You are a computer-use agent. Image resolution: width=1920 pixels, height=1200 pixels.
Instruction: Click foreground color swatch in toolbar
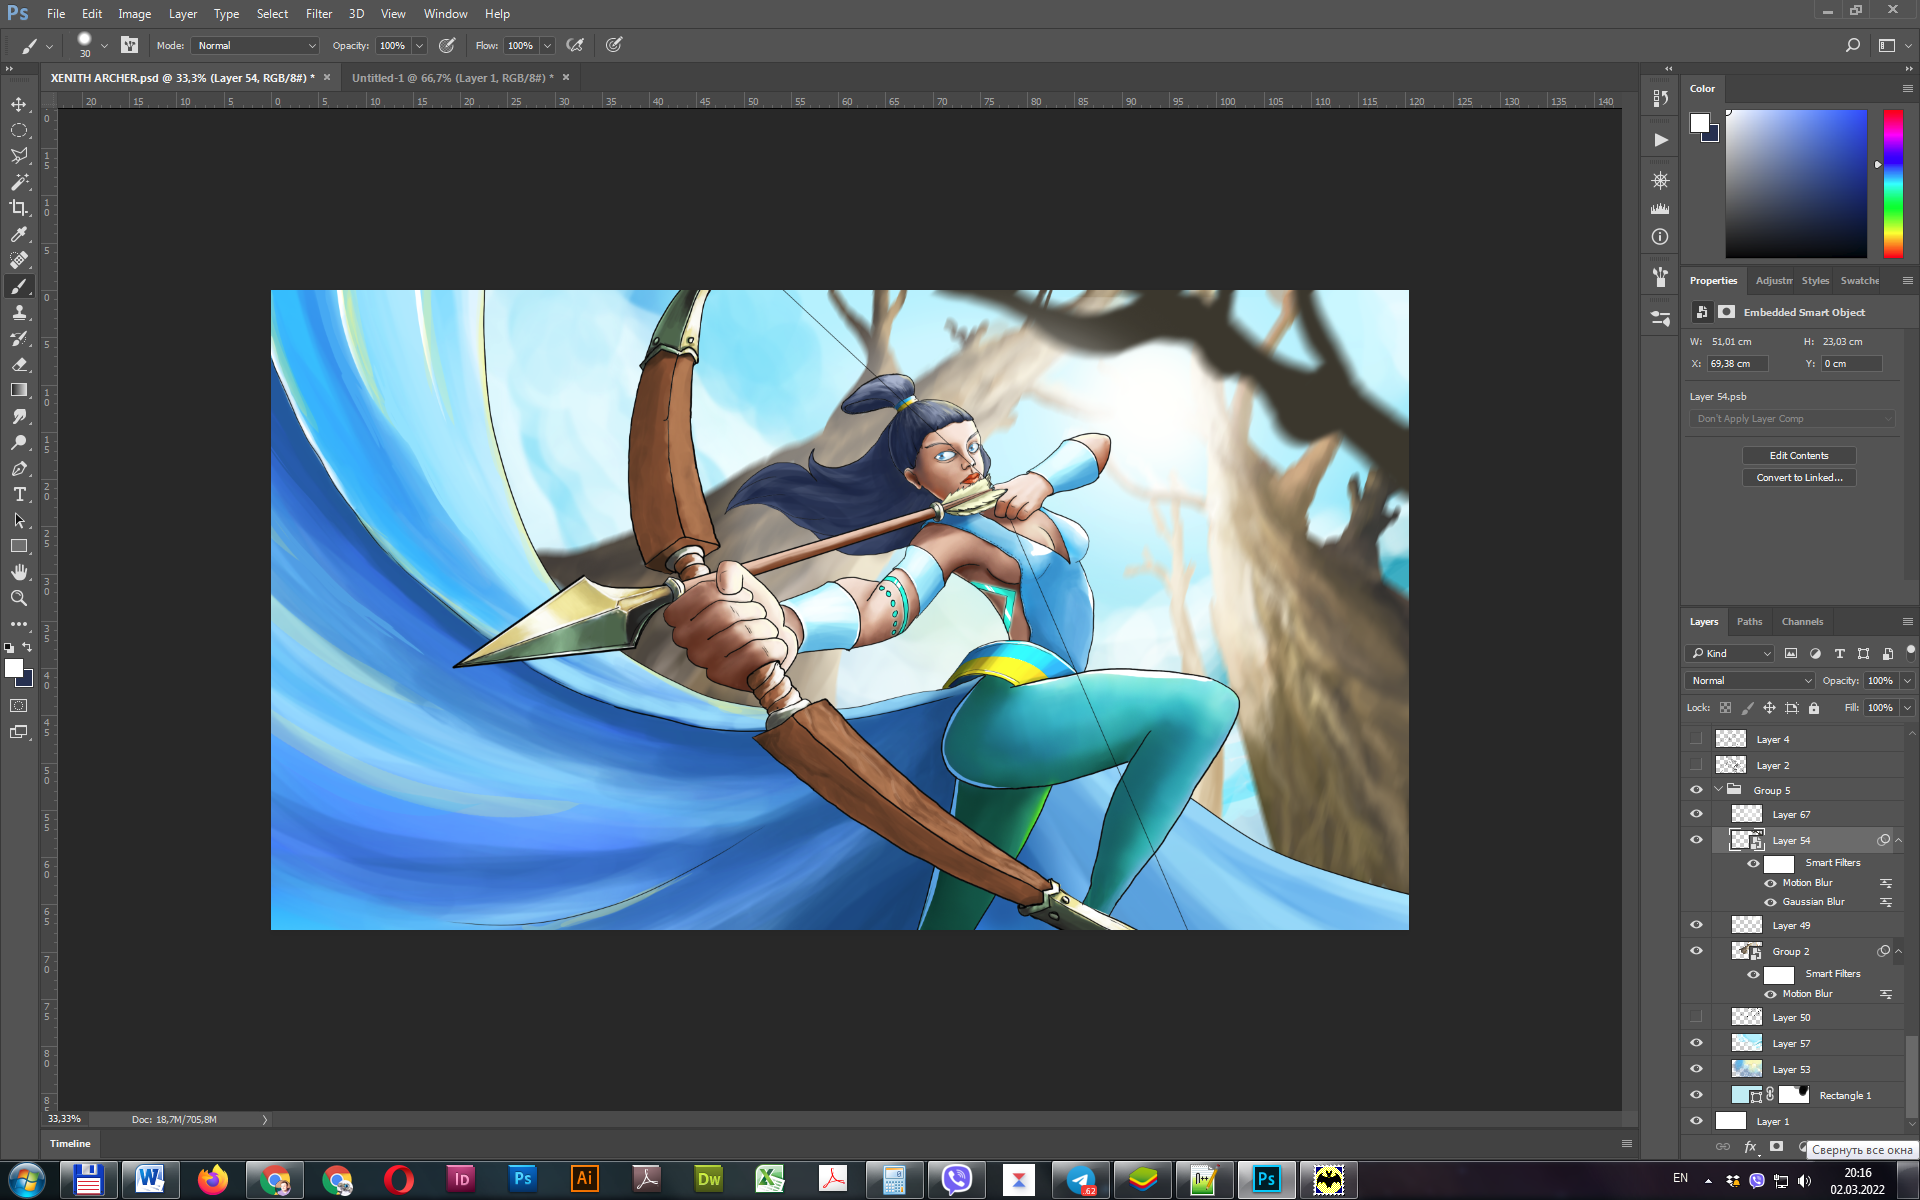point(14,669)
